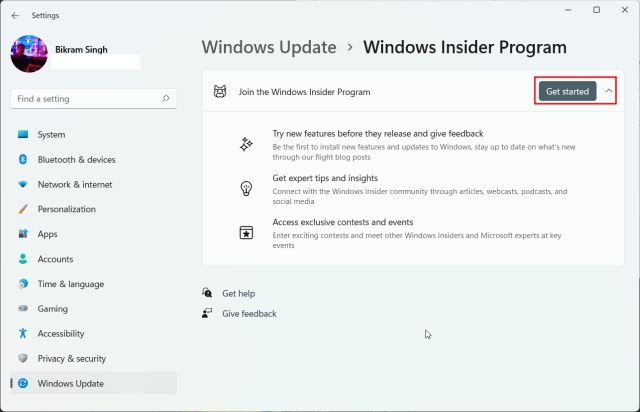Click the Time & language globe icon
The image size is (640, 412).
click(23, 284)
